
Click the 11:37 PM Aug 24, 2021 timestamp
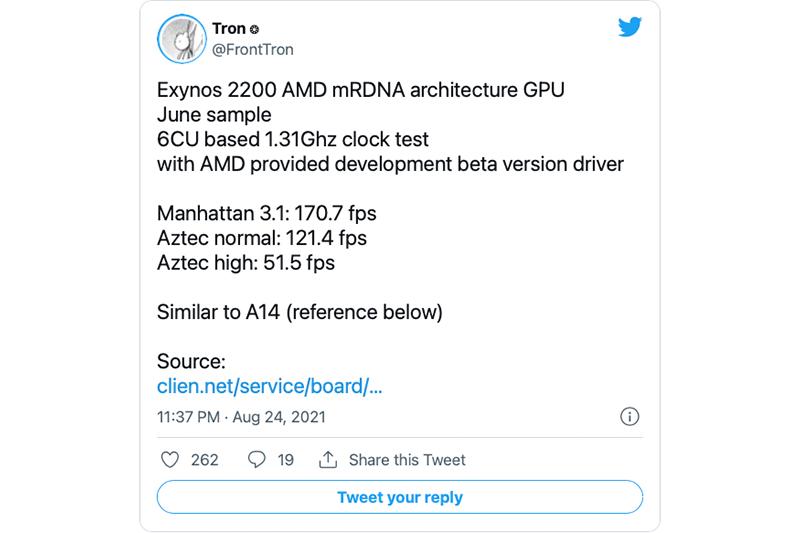point(241,417)
